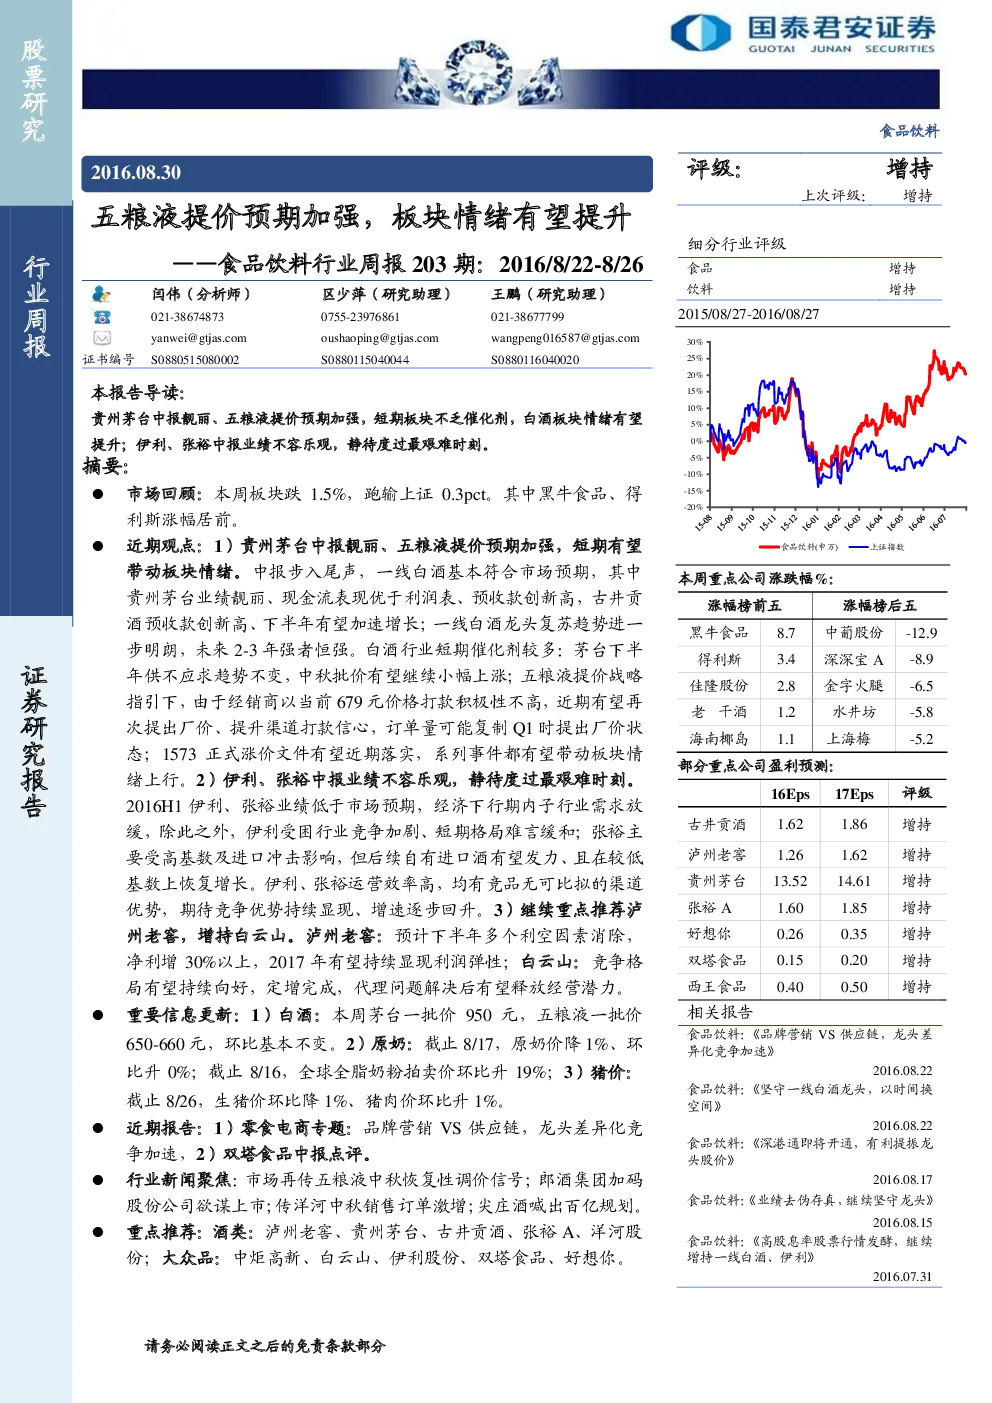Open report 高股息率股票行情发酵
Viewport: 992px width, 1403px height.
click(810, 1249)
